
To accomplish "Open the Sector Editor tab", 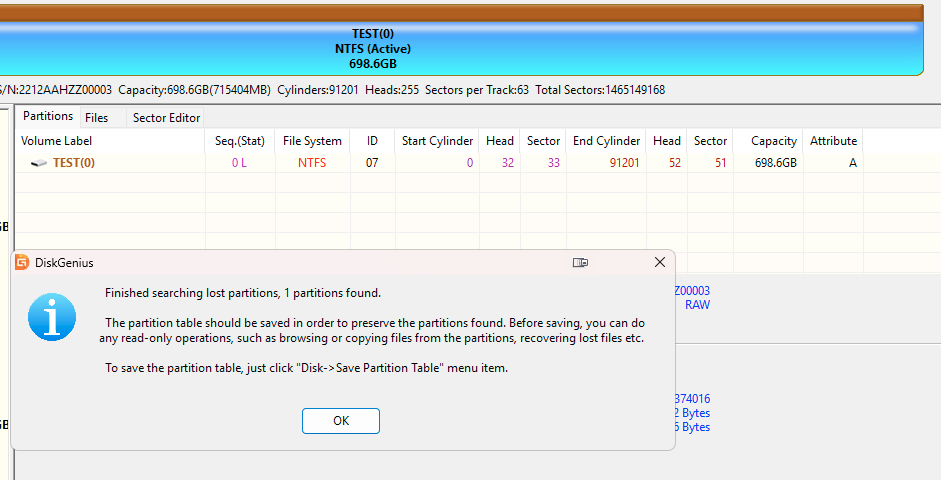I will 166,118.
